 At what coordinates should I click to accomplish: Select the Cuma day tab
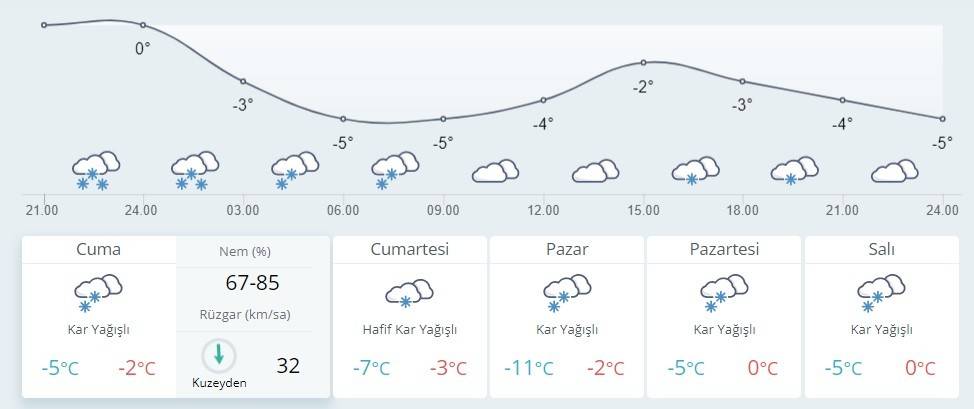point(98,250)
